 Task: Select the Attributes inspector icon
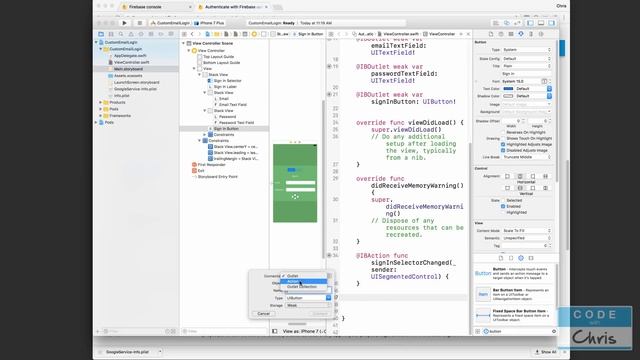[521, 34]
